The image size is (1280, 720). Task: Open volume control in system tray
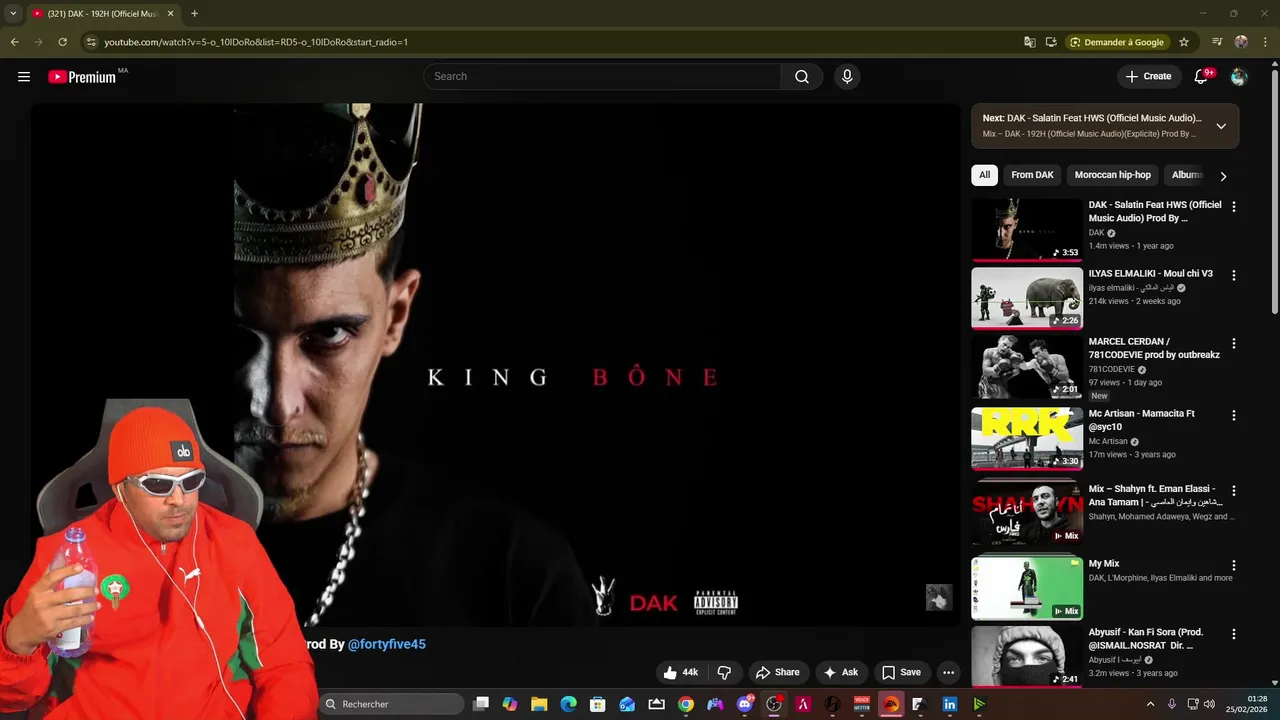(1209, 704)
